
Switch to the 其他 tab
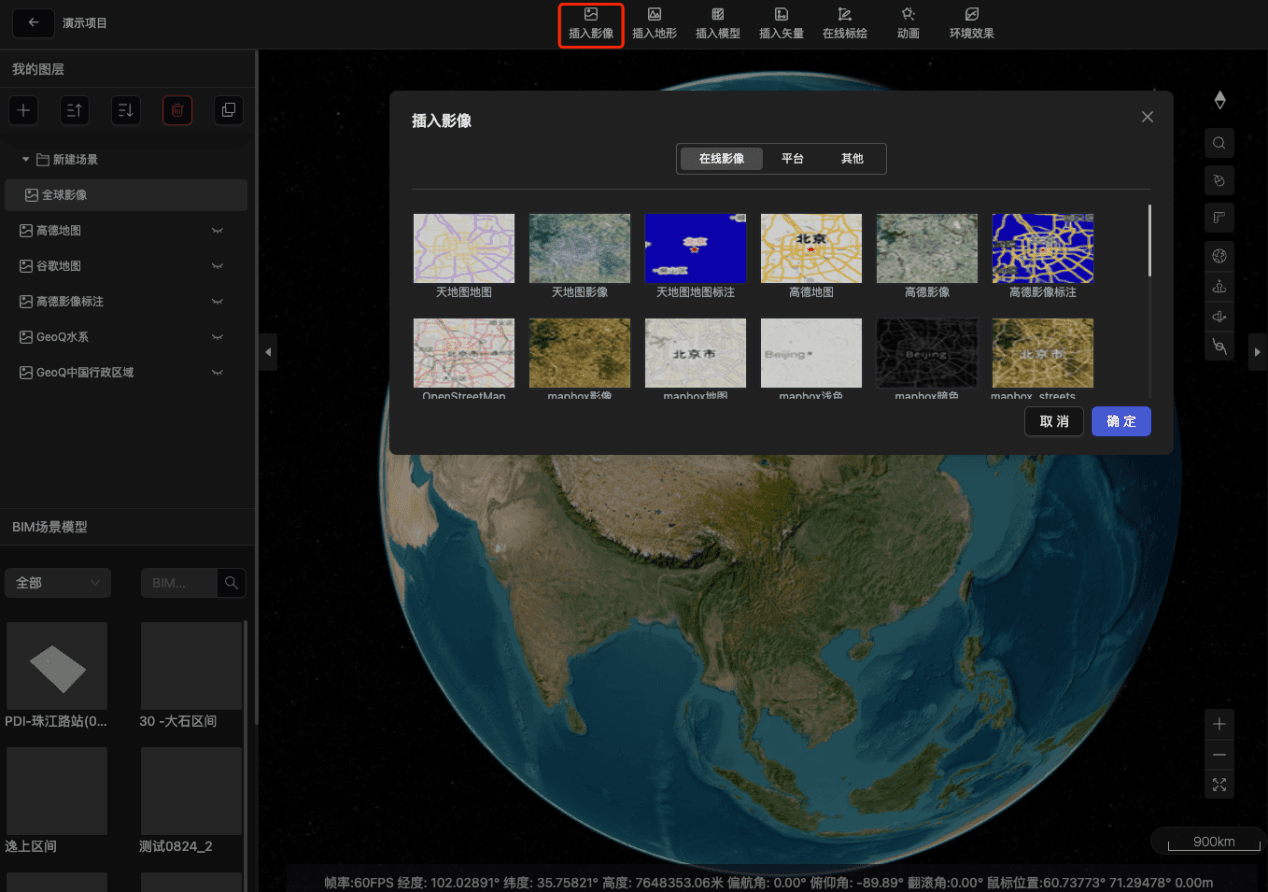point(852,159)
